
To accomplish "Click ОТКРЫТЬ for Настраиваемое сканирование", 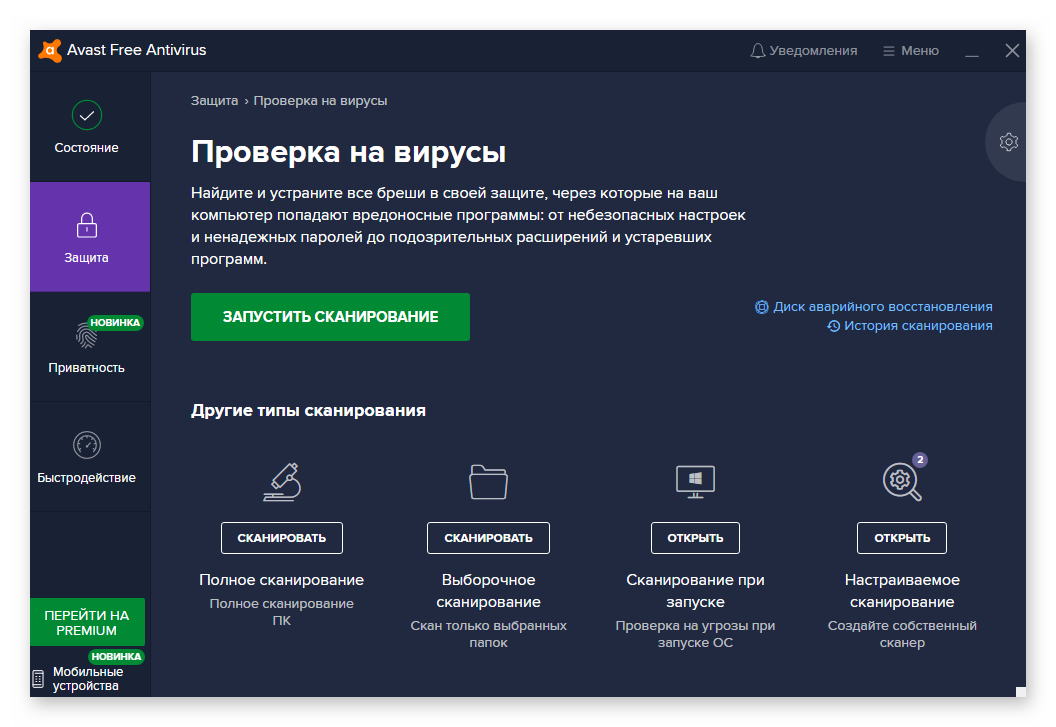I will point(902,538).
